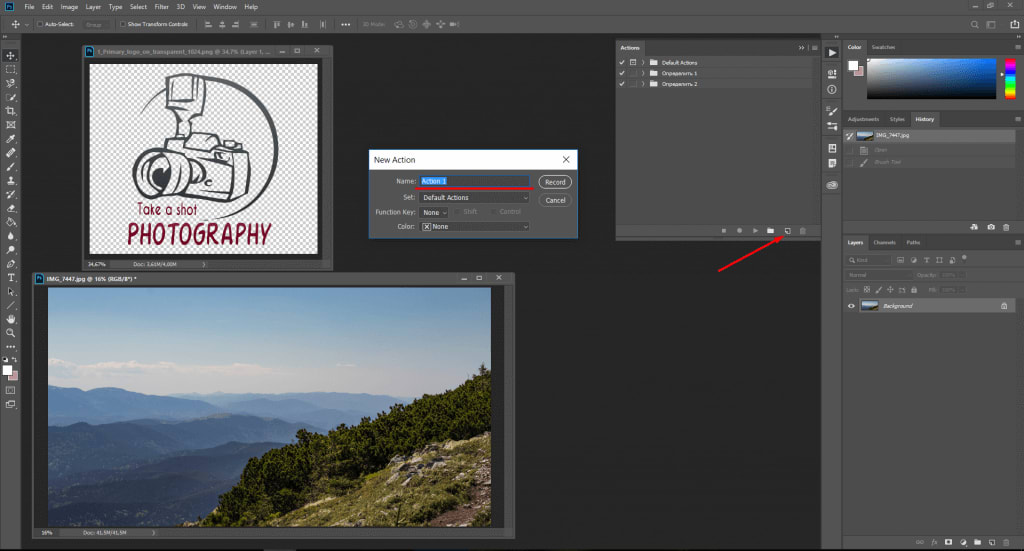Click the action Name input field
The width and height of the screenshot is (1024, 551).
(474, 181)
